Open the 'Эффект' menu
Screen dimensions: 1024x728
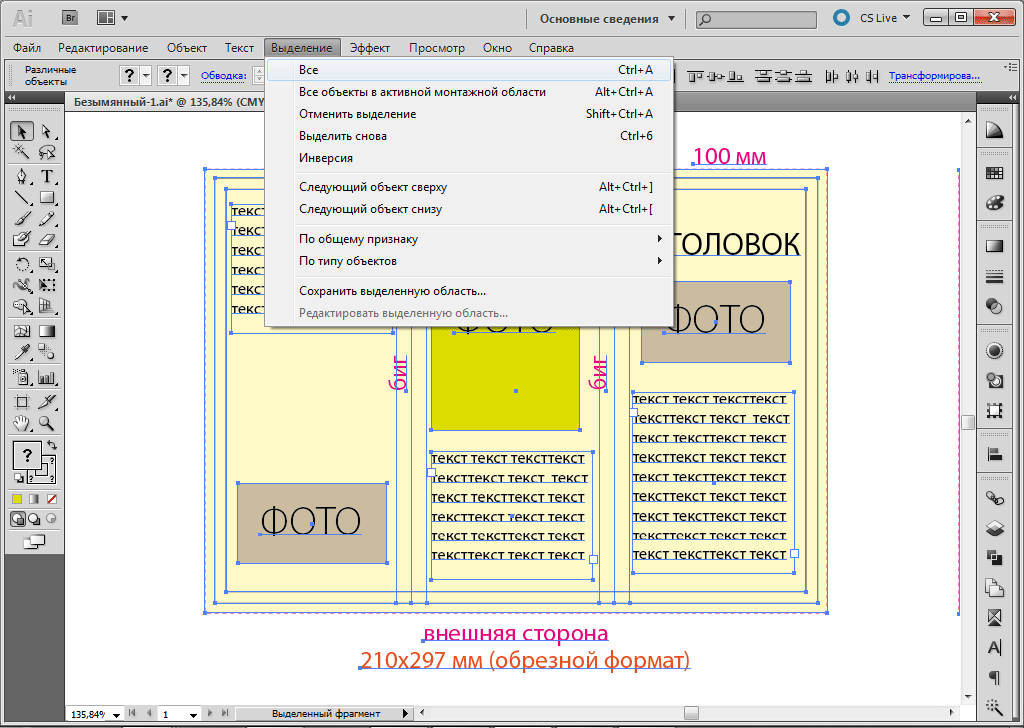coord(369,48)
